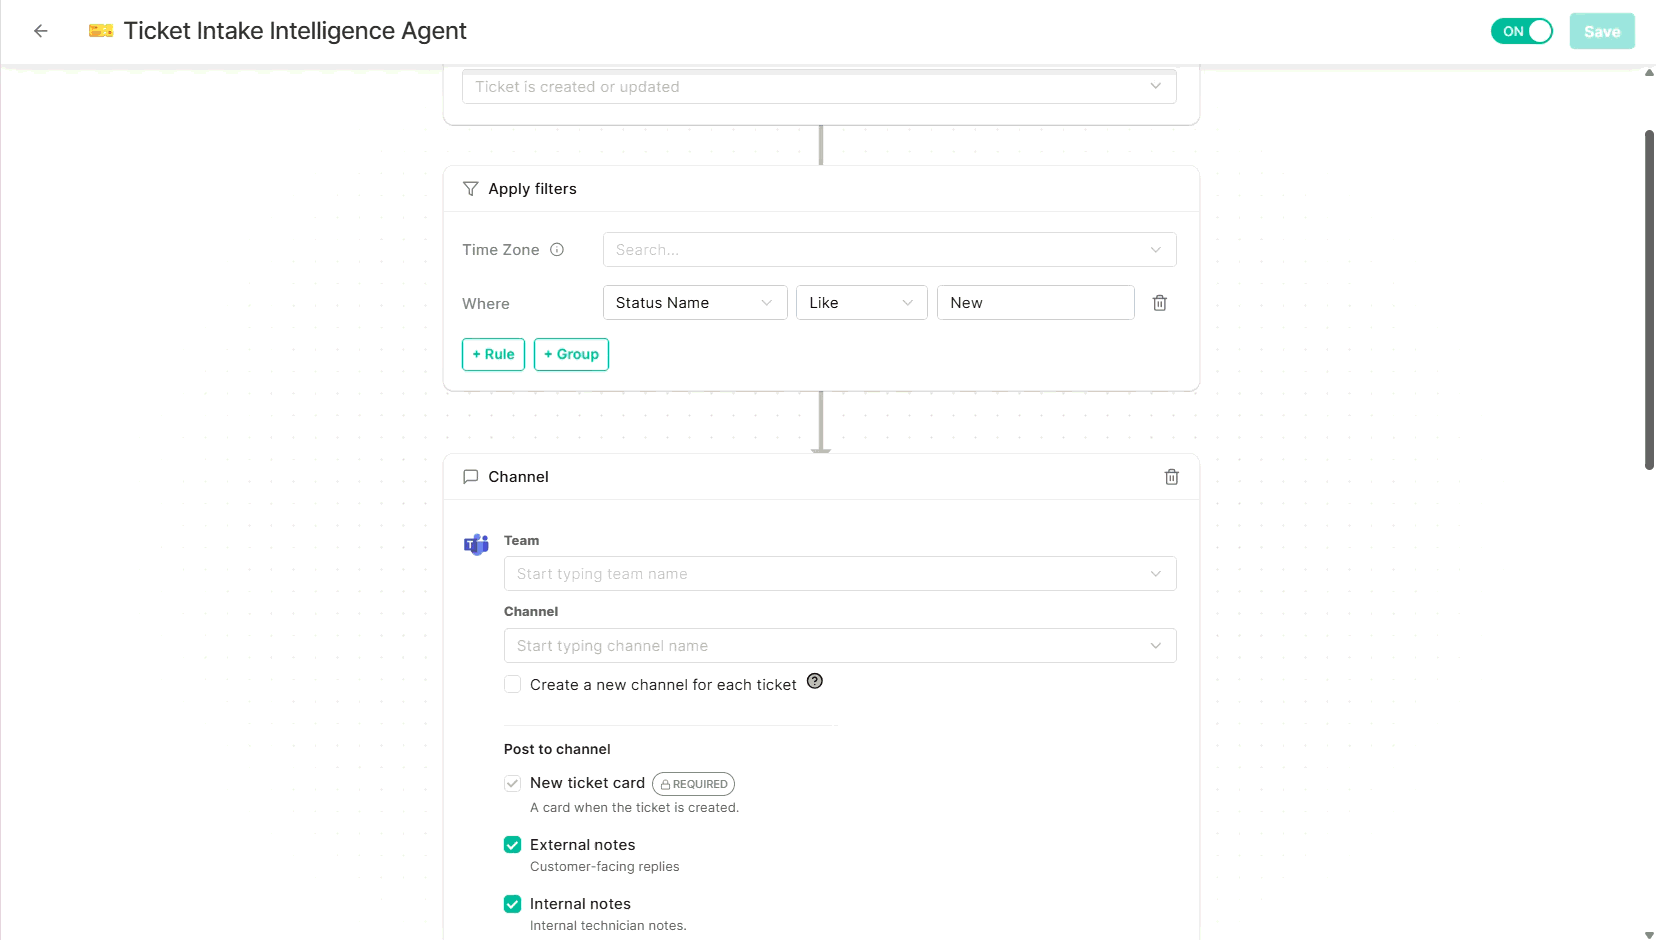Click the scrollbar up arrow
This screenshot has height=940, width=1656.
click(1649, 73)
